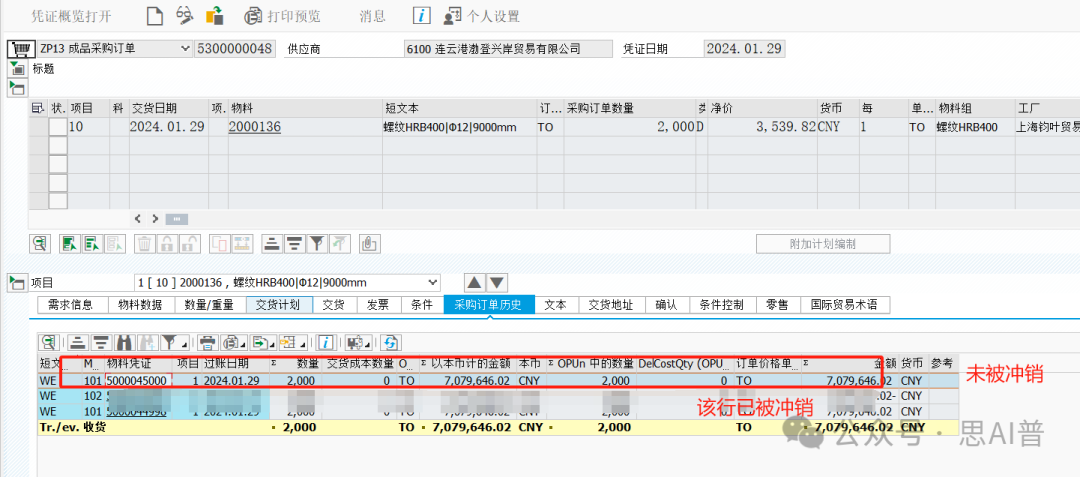The image size is (1080, 477).
Task: Collapse the item detail (项目) section
Action: click(x=17, y=283)
